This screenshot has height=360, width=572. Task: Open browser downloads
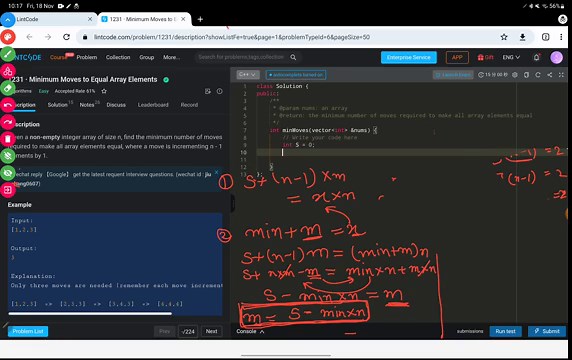point(522,37)
